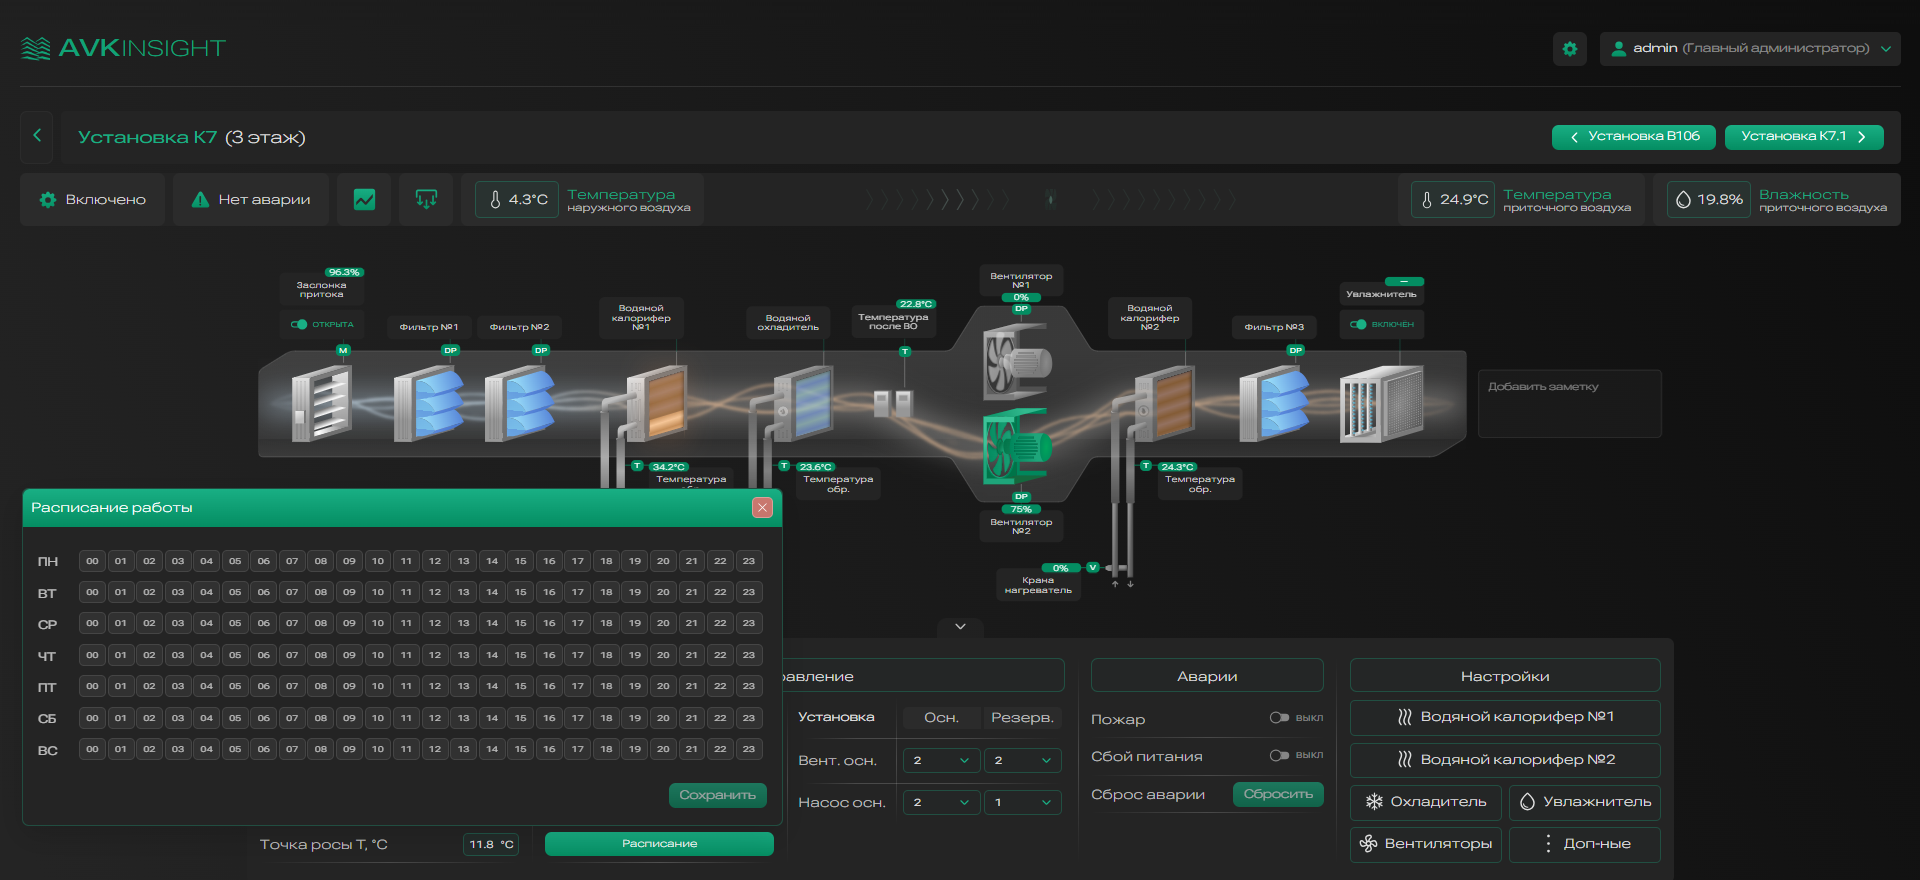Toggle the Пожар alarm switch
The height and width of the screenshot is (880, 1920).
pyautogui.click(x=1279, y=717)
